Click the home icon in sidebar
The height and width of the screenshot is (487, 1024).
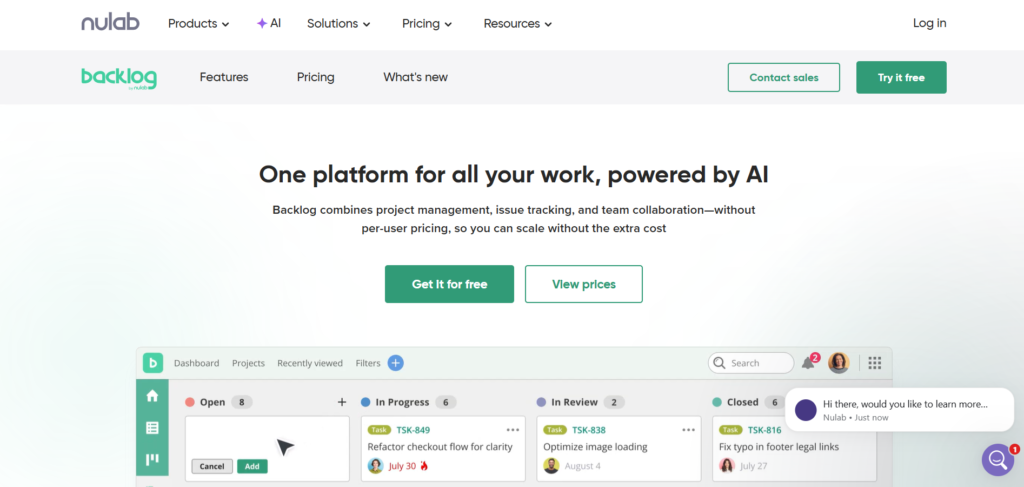click(x=152, y=396)
